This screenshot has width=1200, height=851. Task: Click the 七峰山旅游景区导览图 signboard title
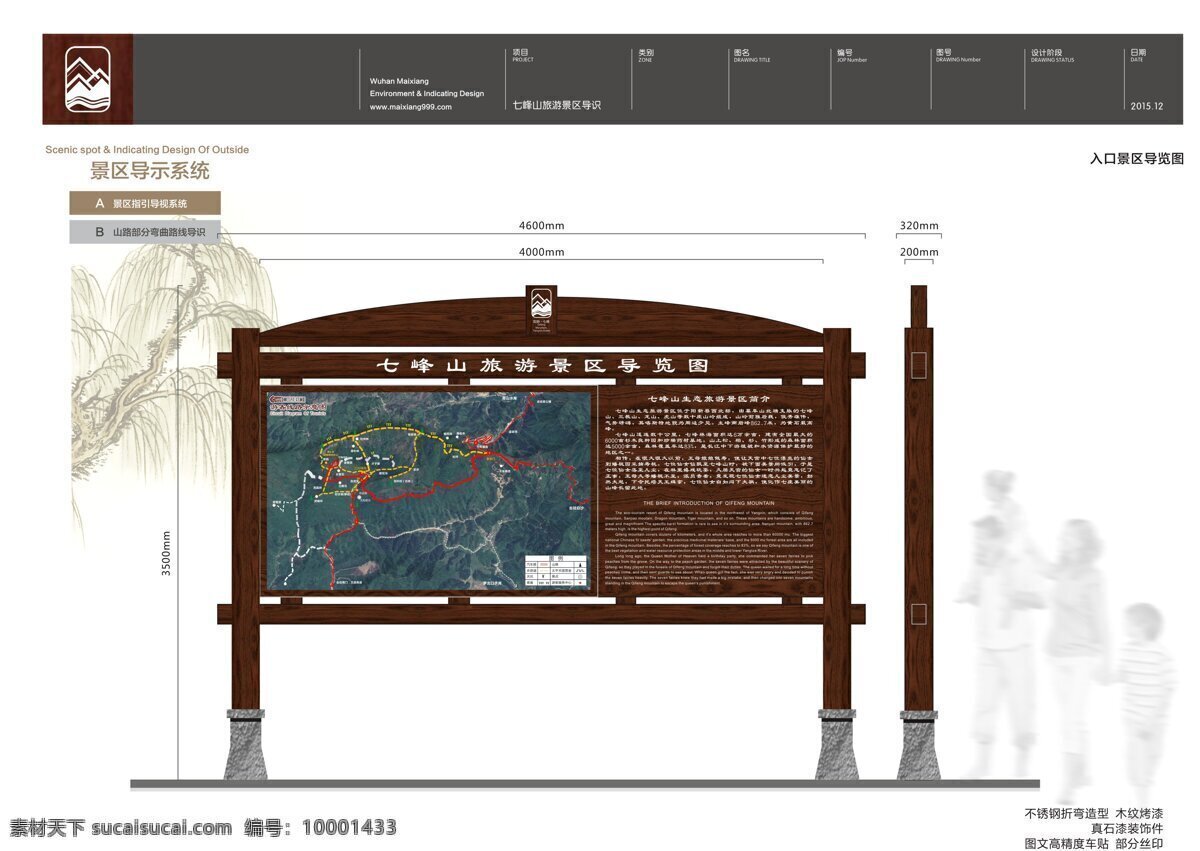pos(541,365)
